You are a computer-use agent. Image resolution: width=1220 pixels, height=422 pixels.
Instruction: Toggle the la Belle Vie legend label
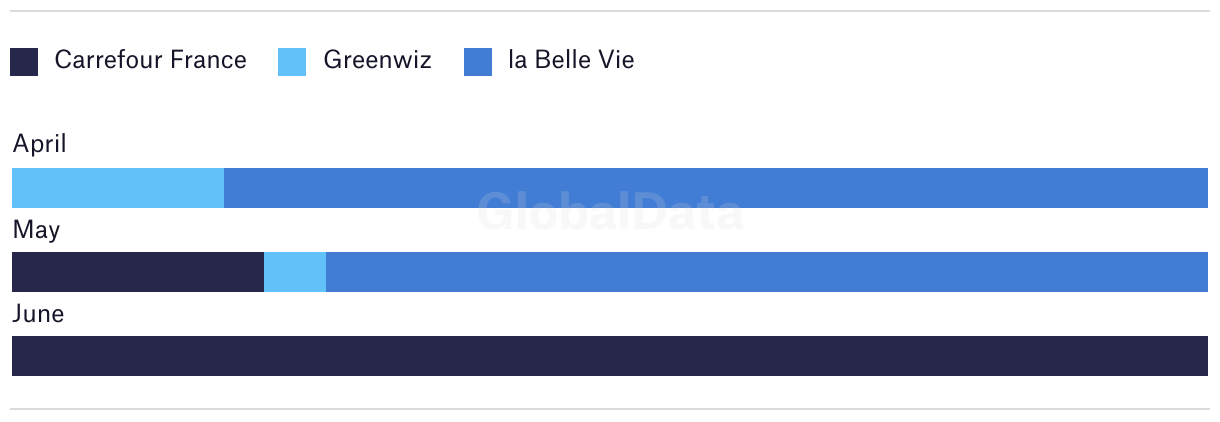[571, 60]
